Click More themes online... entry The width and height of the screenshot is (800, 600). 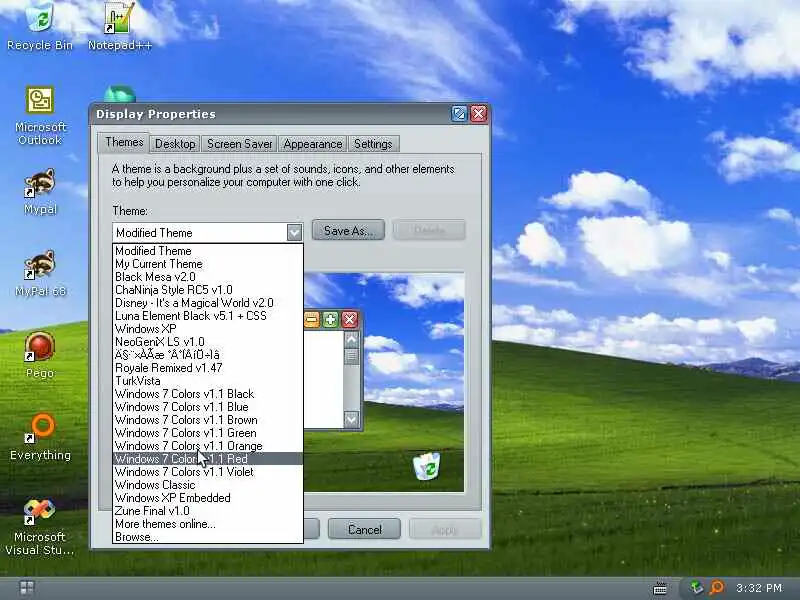pos(208,524)
